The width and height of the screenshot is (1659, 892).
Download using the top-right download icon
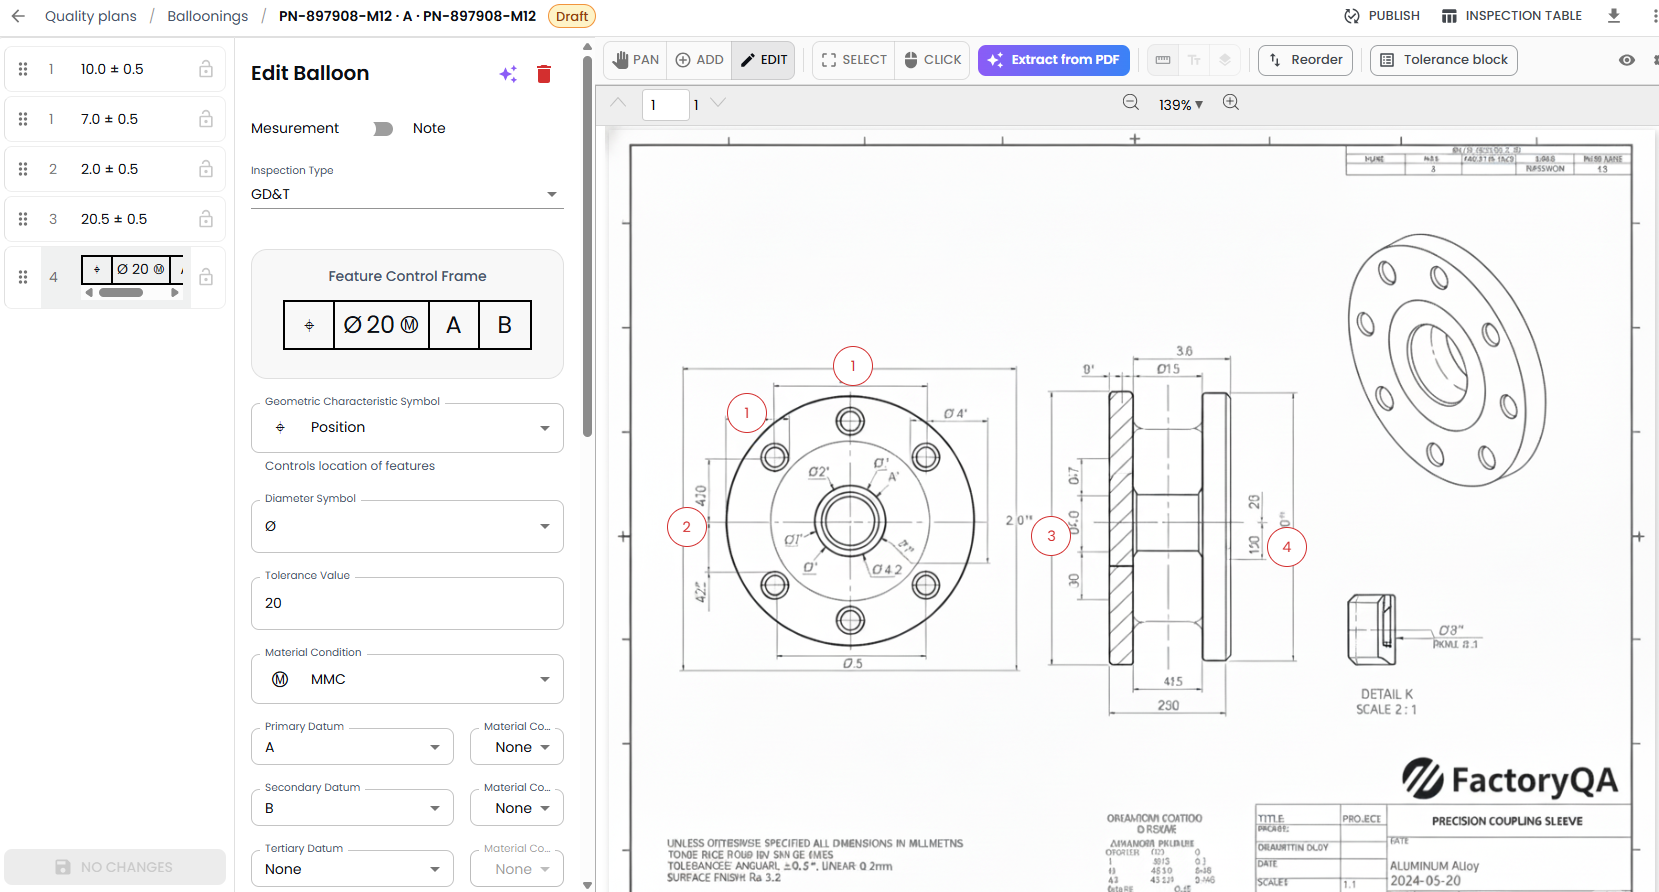pos(1614,16)
